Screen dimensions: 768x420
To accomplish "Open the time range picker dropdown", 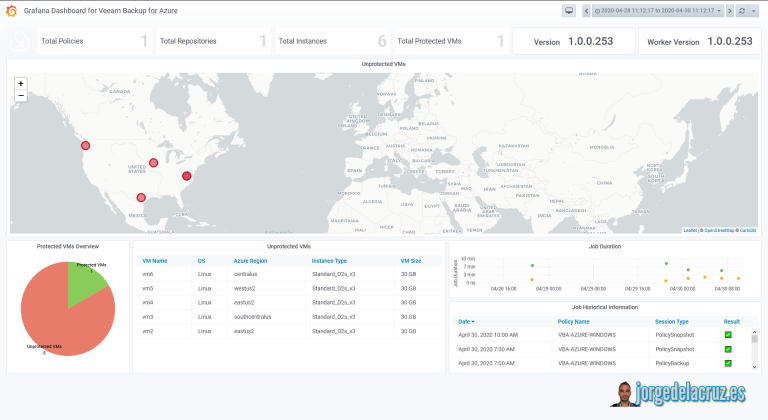I will click(657, 11).
